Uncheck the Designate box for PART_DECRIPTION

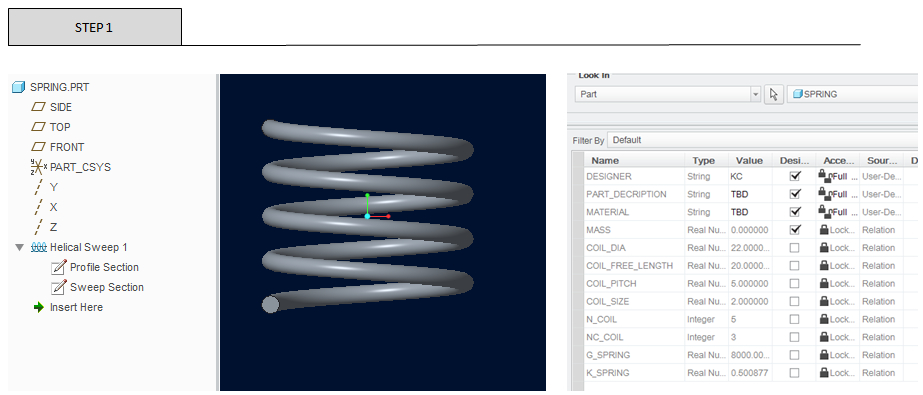(x=795, y=194)
